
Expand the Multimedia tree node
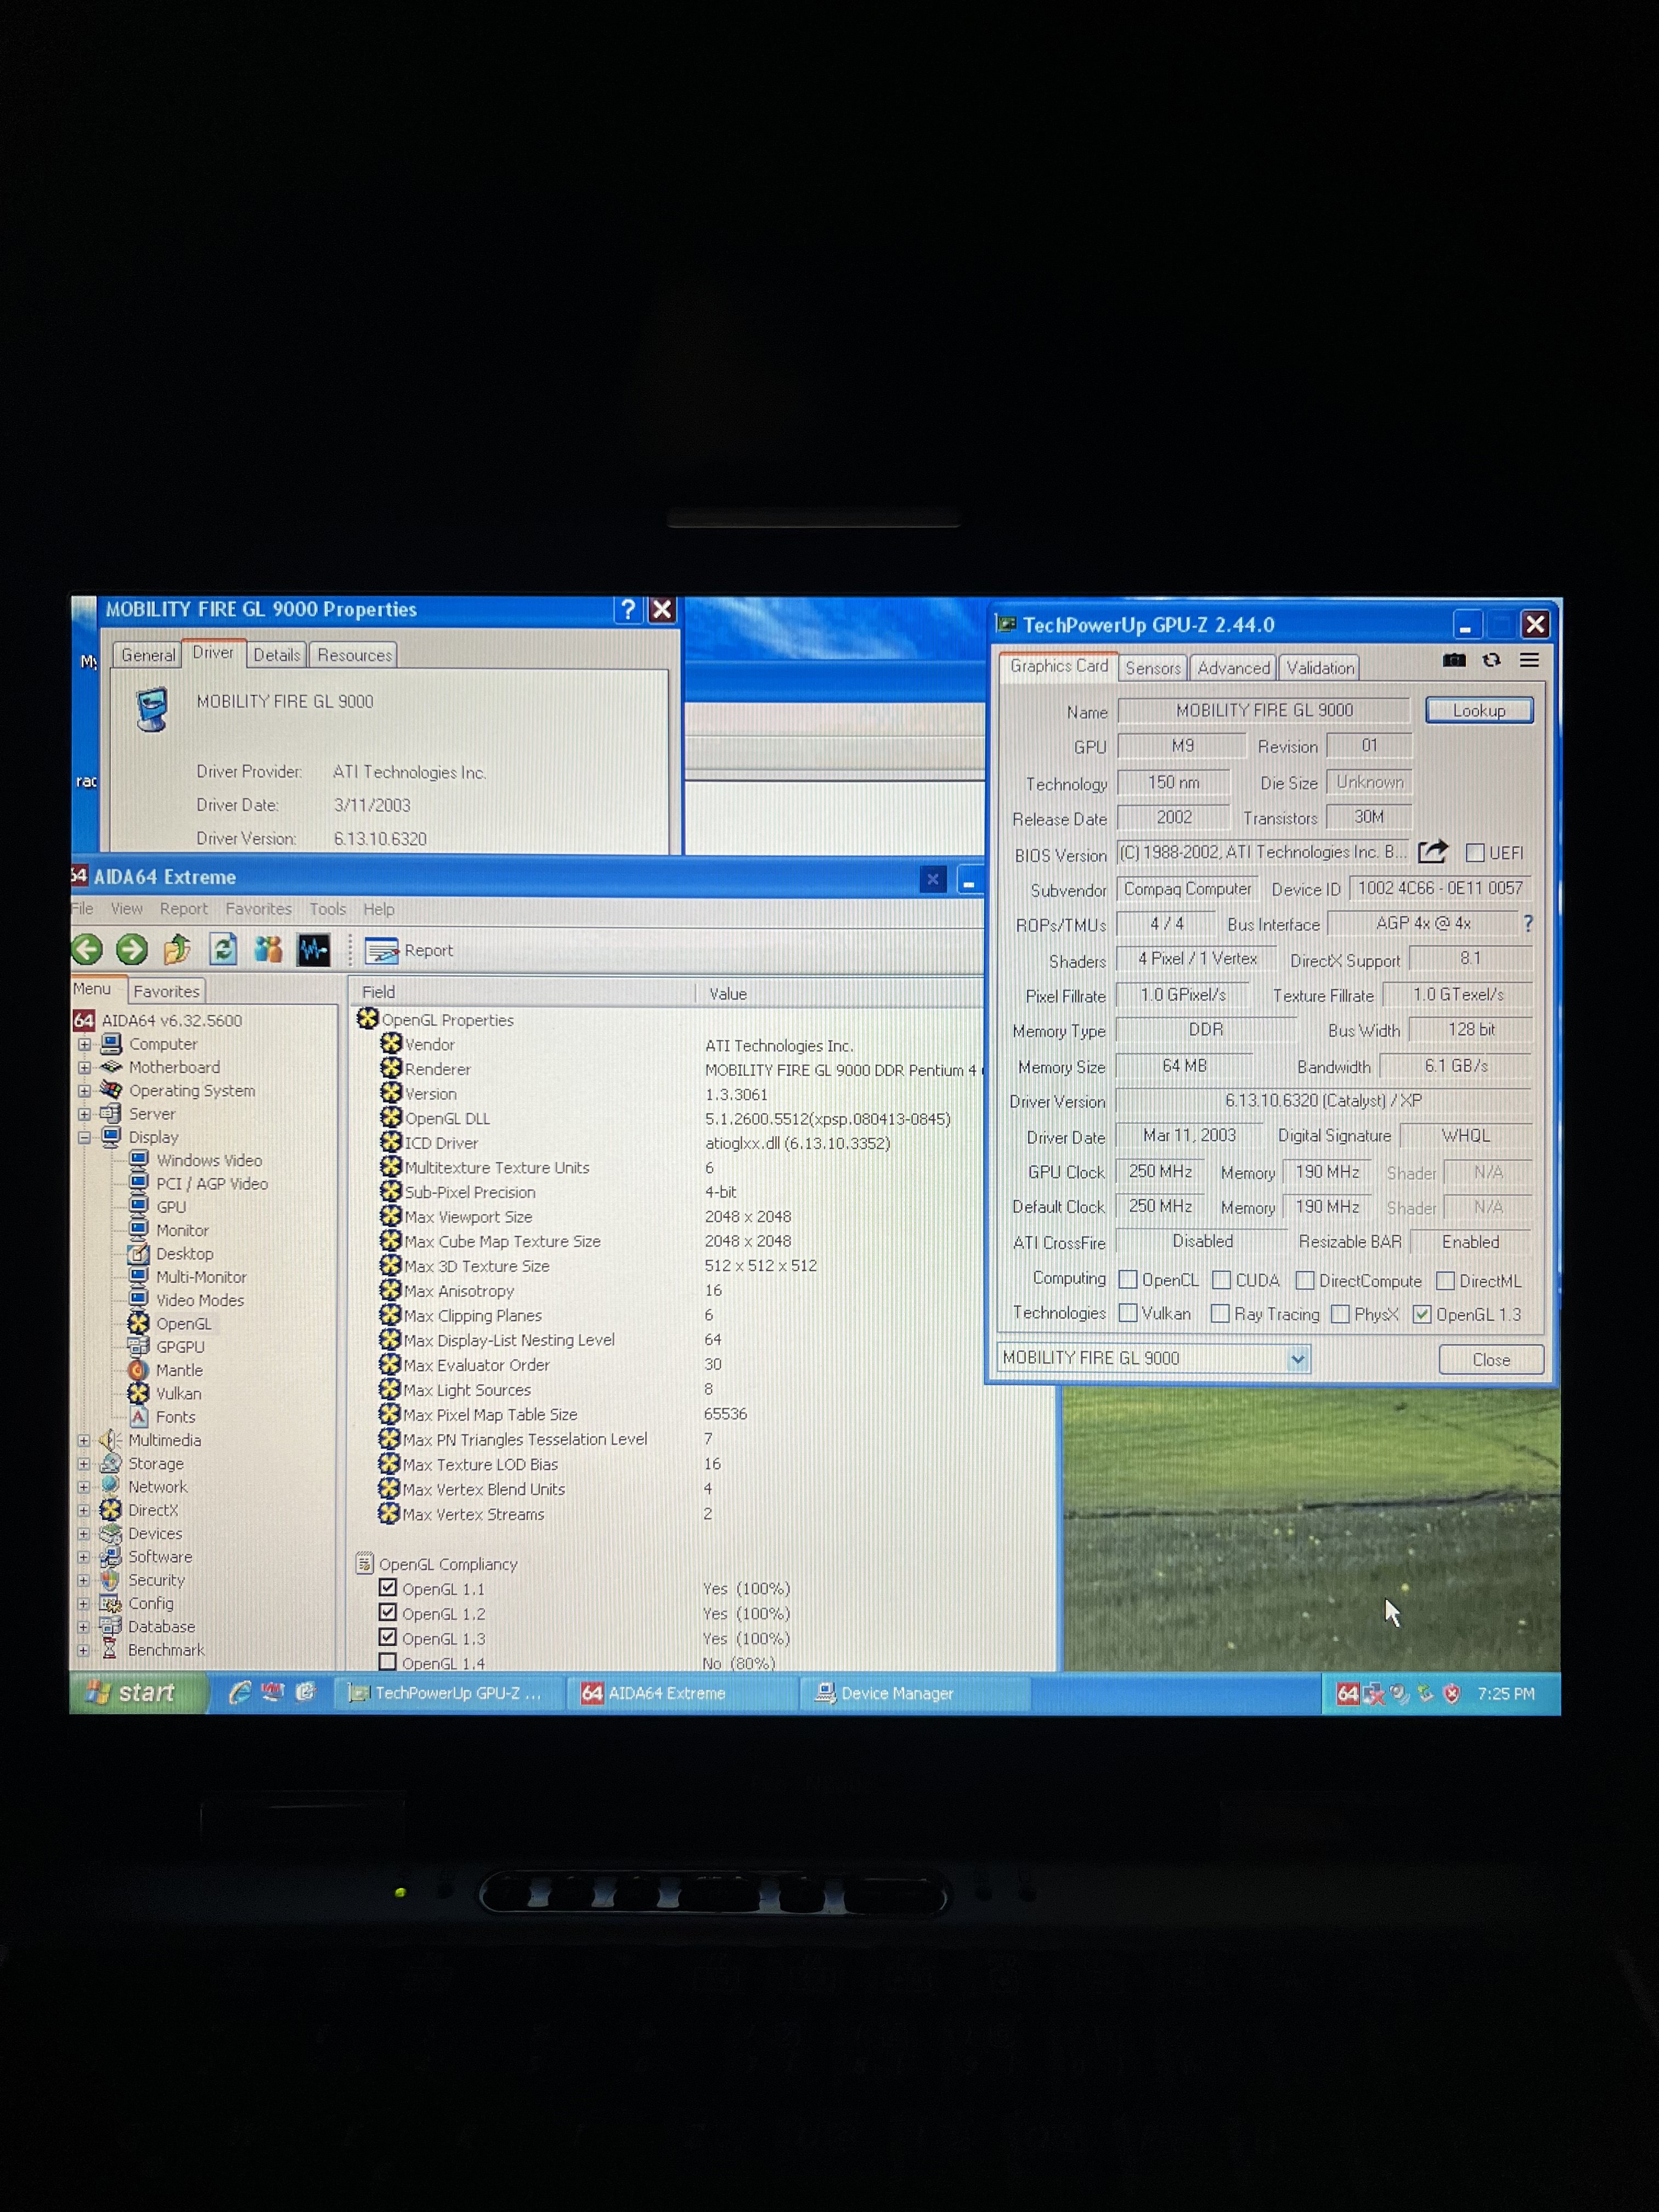[84, 1441]
